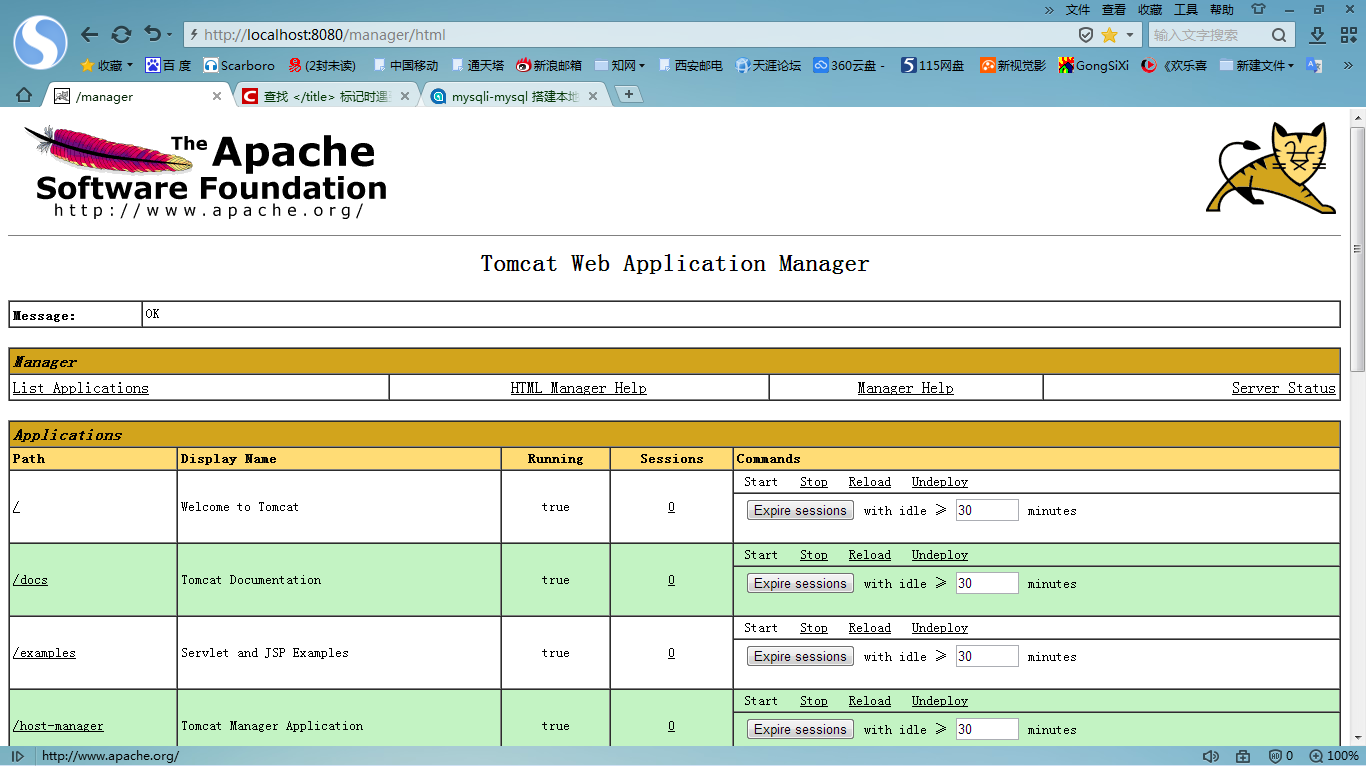This screenshot has height=766, width=1366.
Task: Open the /host-manager path link
Action: [58, 726]
